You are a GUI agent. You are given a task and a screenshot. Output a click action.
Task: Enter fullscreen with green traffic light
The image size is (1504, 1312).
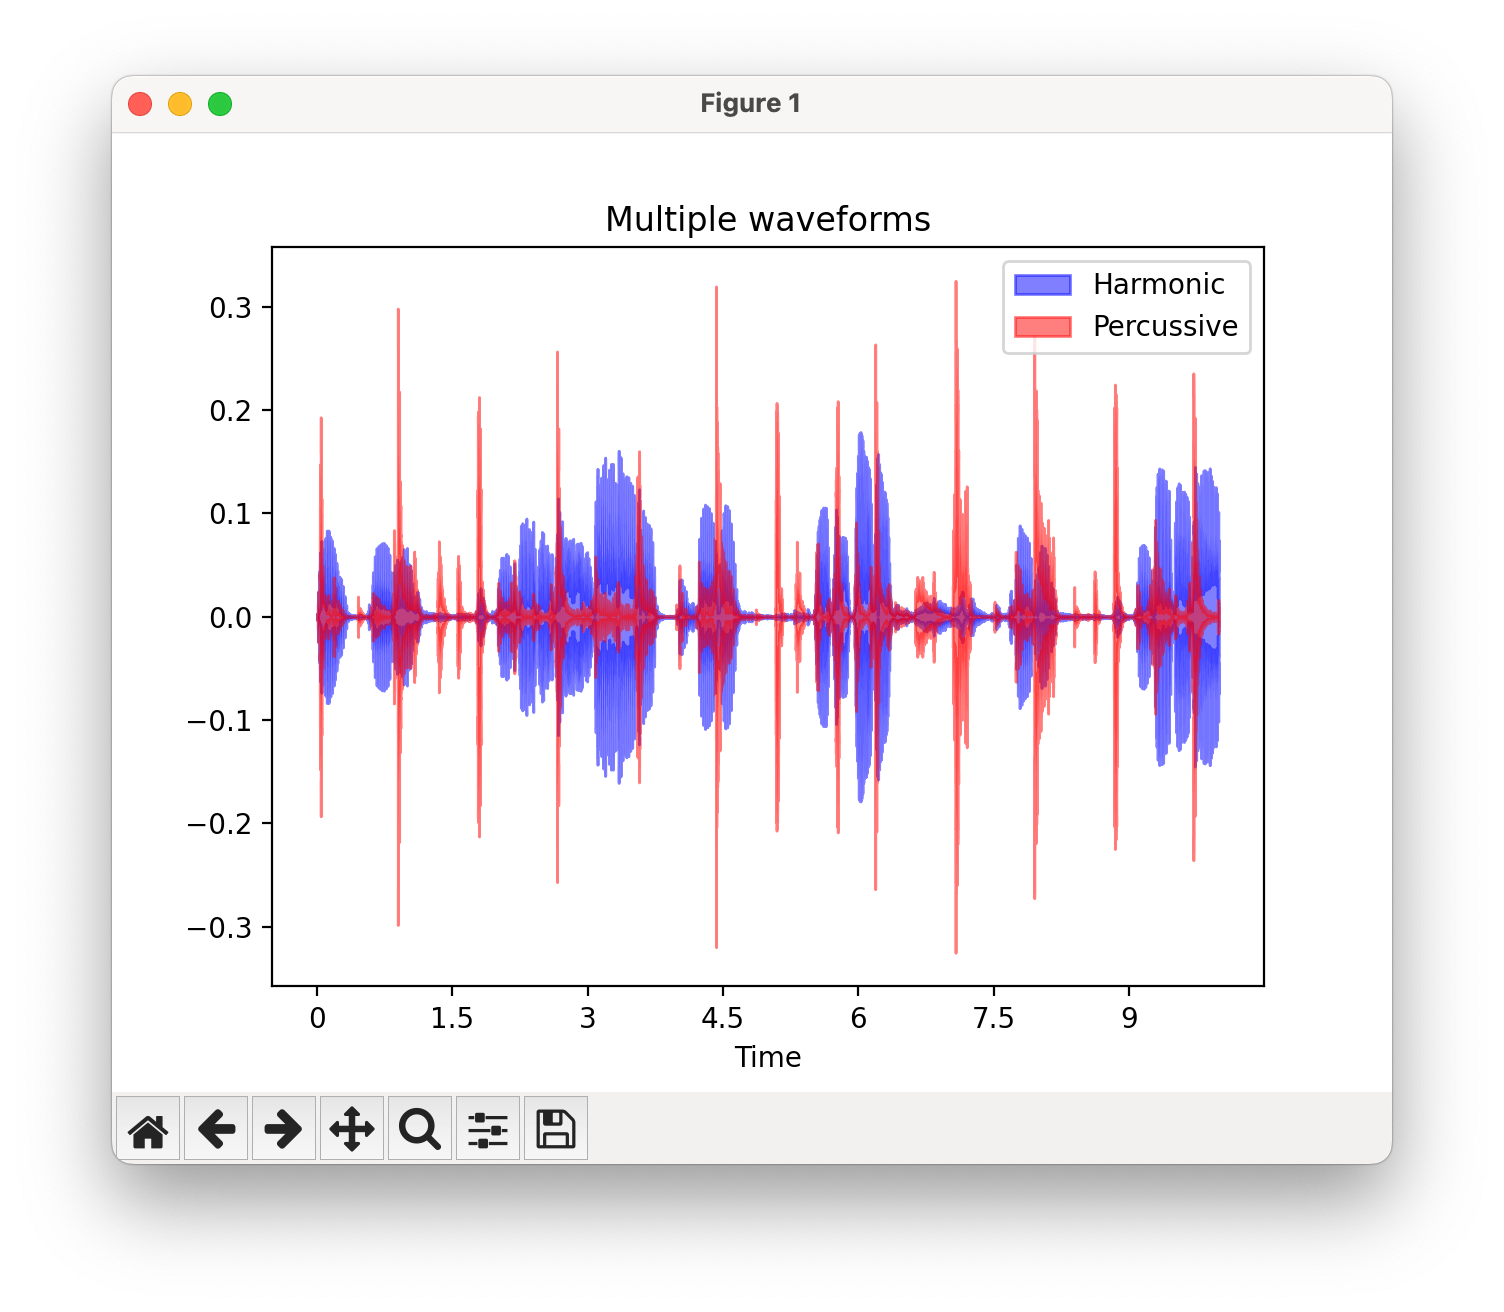[220, 103]
